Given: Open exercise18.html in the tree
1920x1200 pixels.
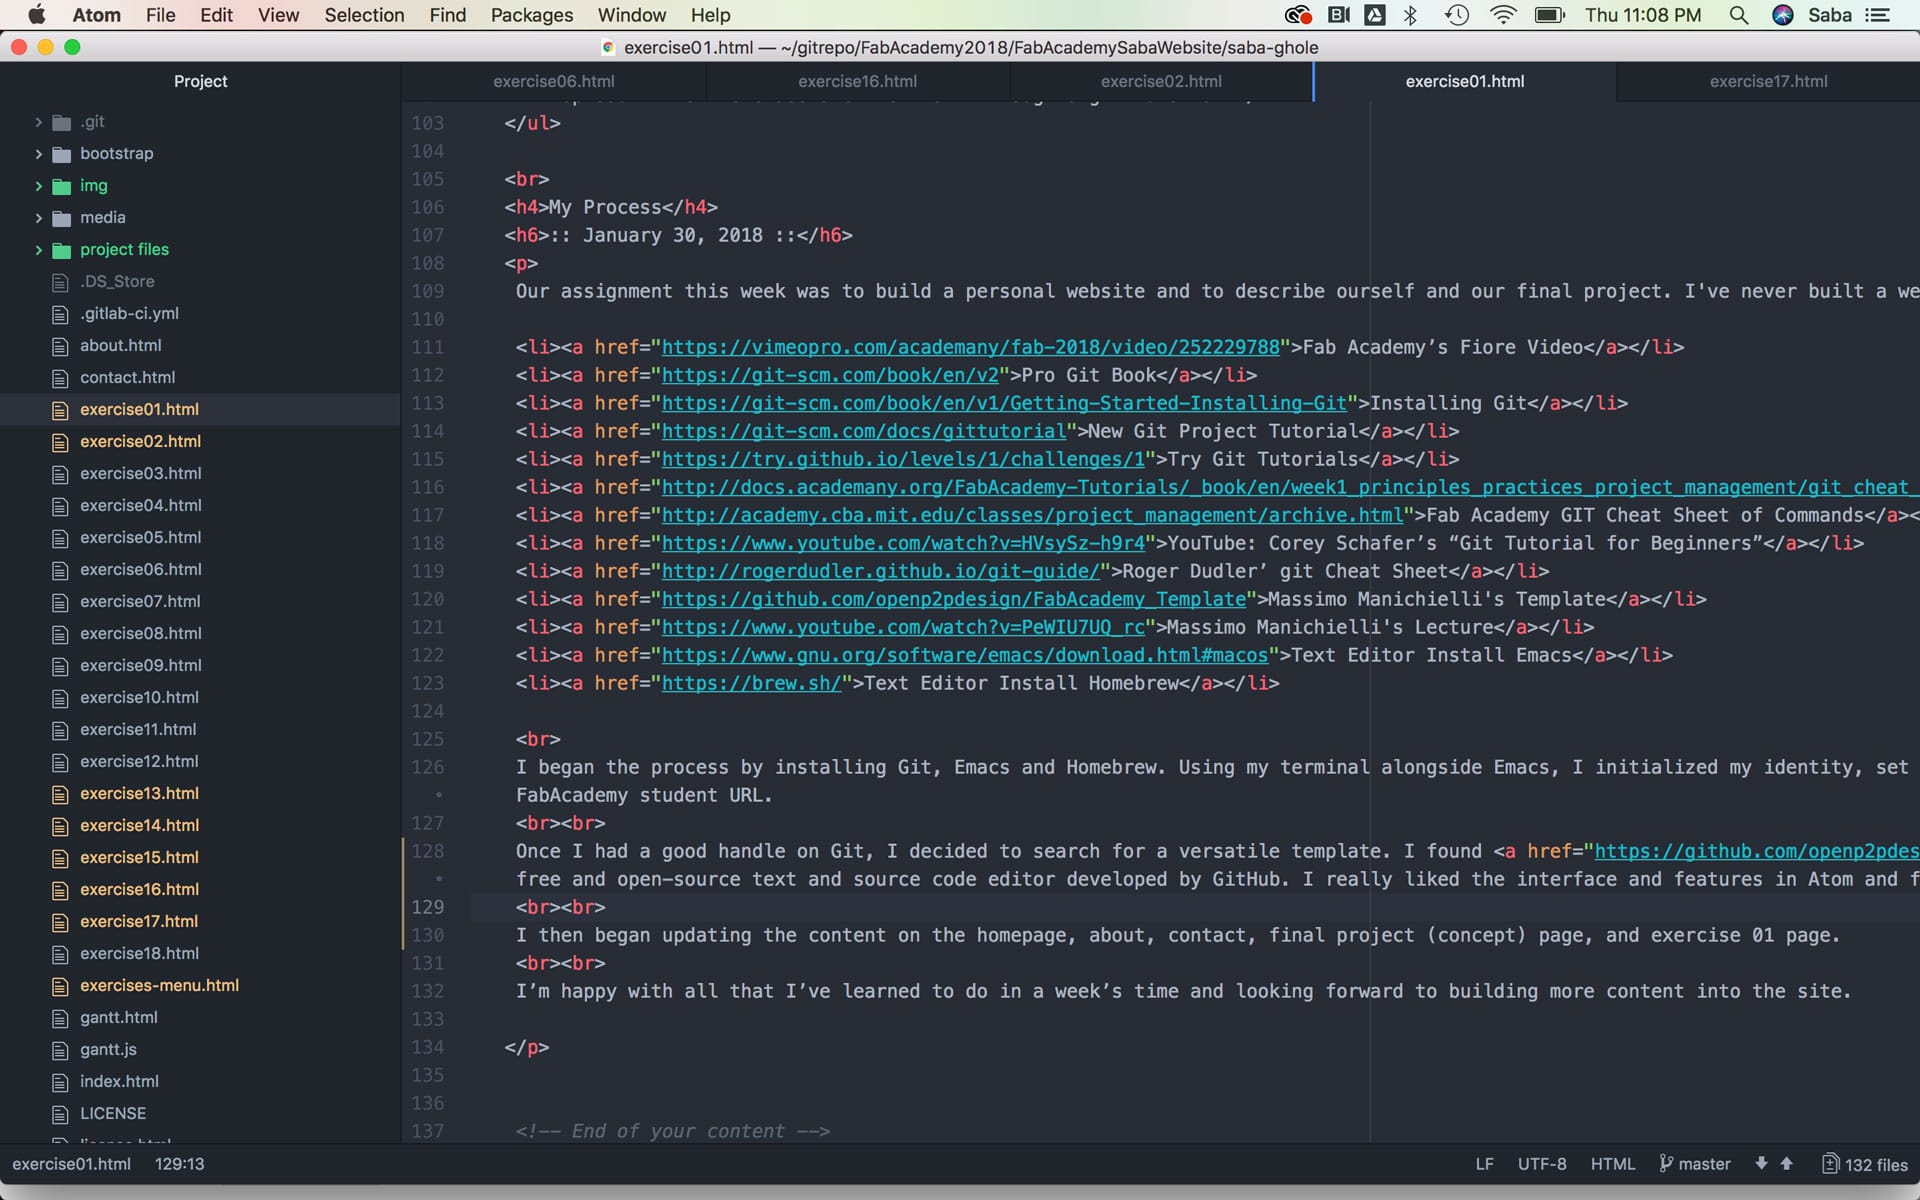Looking at the screenshot, I should click(139, 953).
